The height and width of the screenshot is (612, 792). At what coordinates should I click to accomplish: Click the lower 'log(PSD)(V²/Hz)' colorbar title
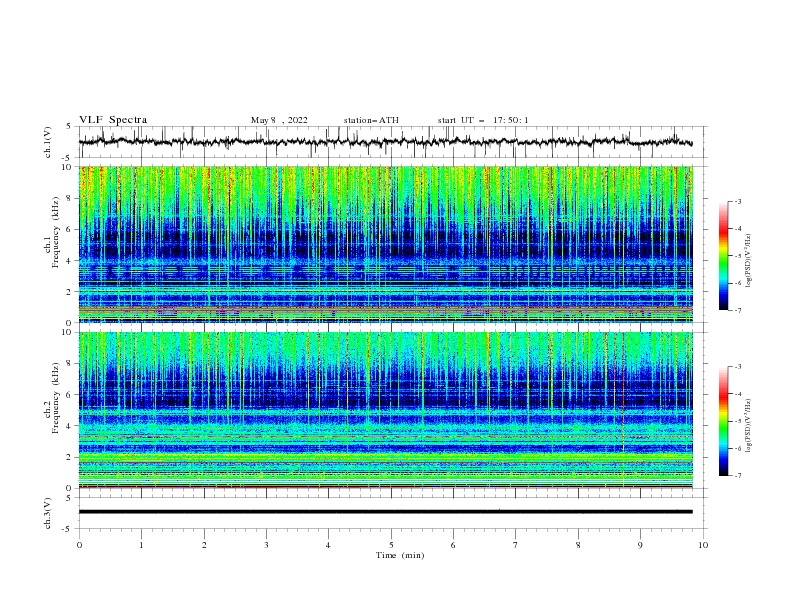(x=749, y=426)
